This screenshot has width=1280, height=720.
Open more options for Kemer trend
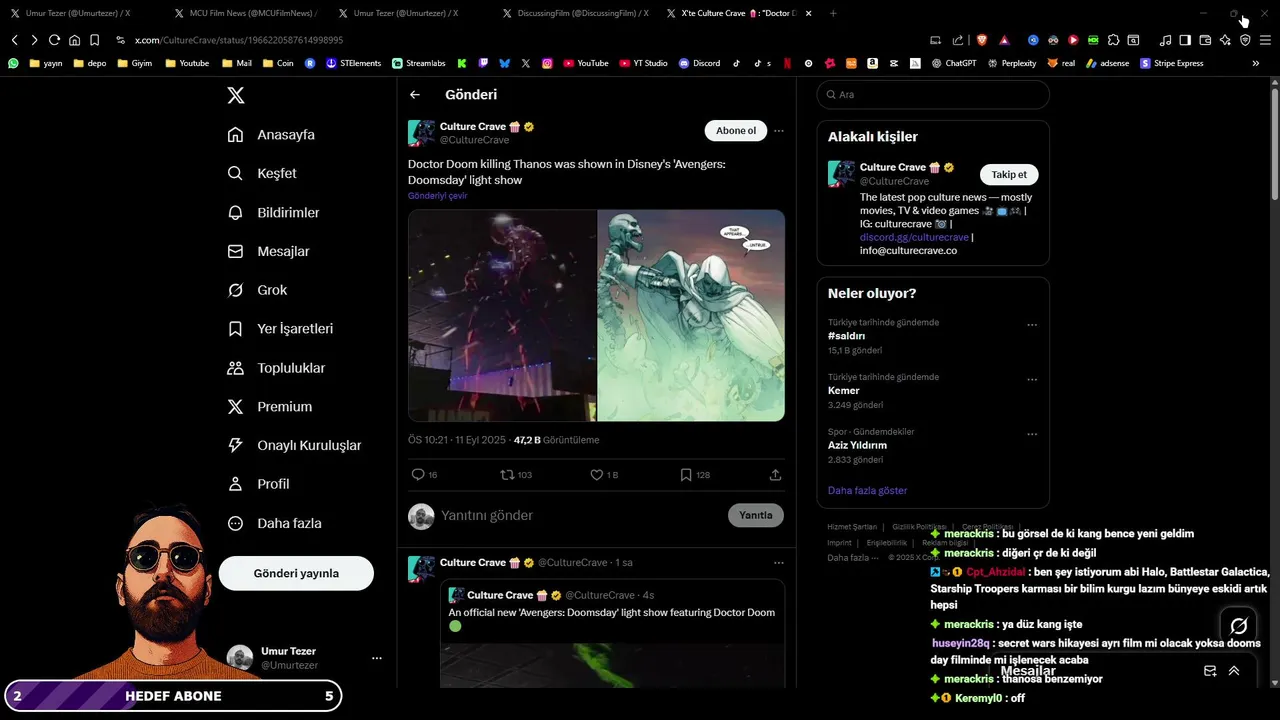1032,380
